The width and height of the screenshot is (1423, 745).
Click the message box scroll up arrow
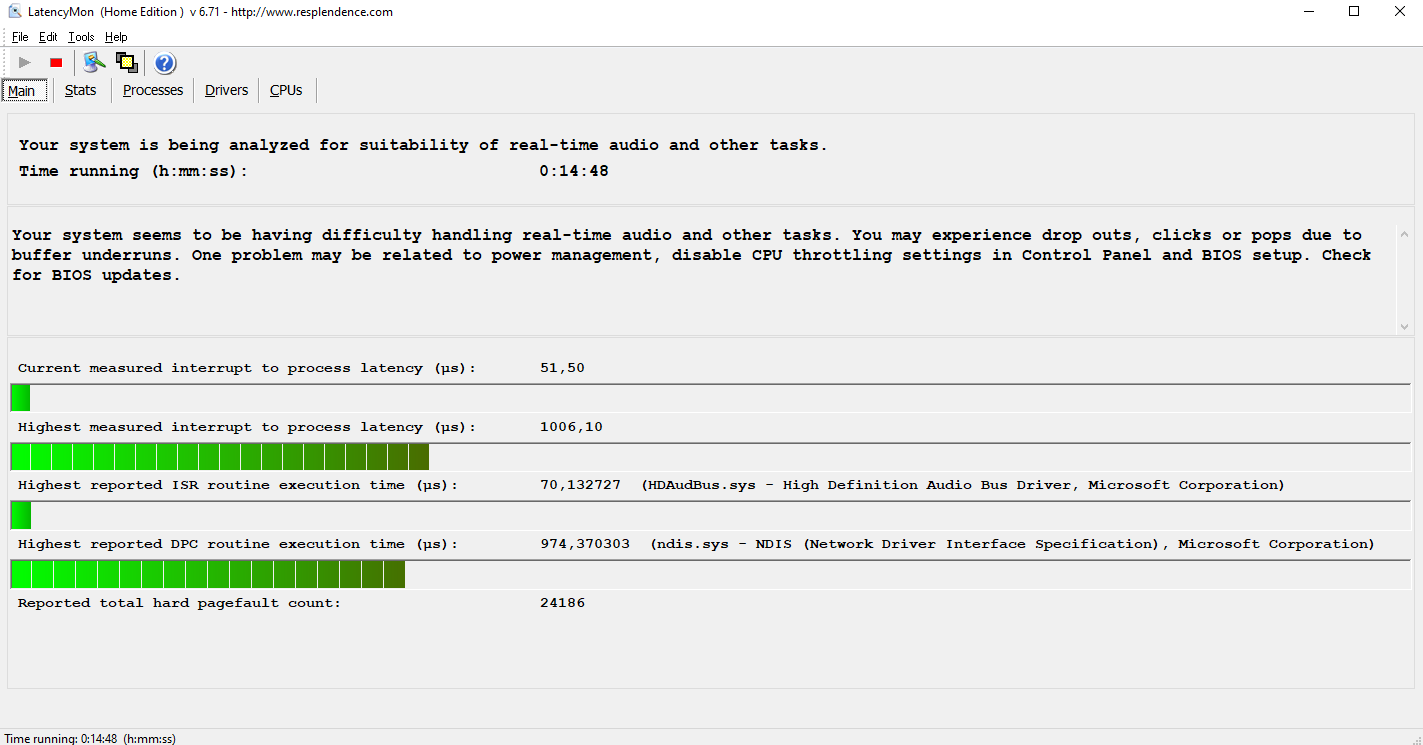click(x=1404, y=234)
